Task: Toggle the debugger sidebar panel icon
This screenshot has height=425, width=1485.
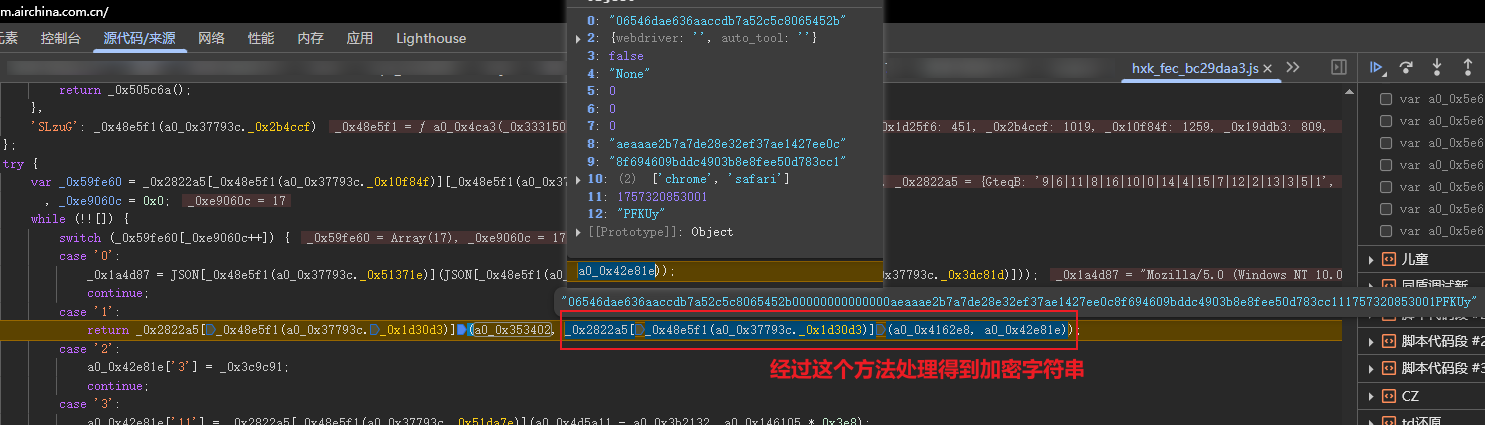Action: [x=1339, y=67]
